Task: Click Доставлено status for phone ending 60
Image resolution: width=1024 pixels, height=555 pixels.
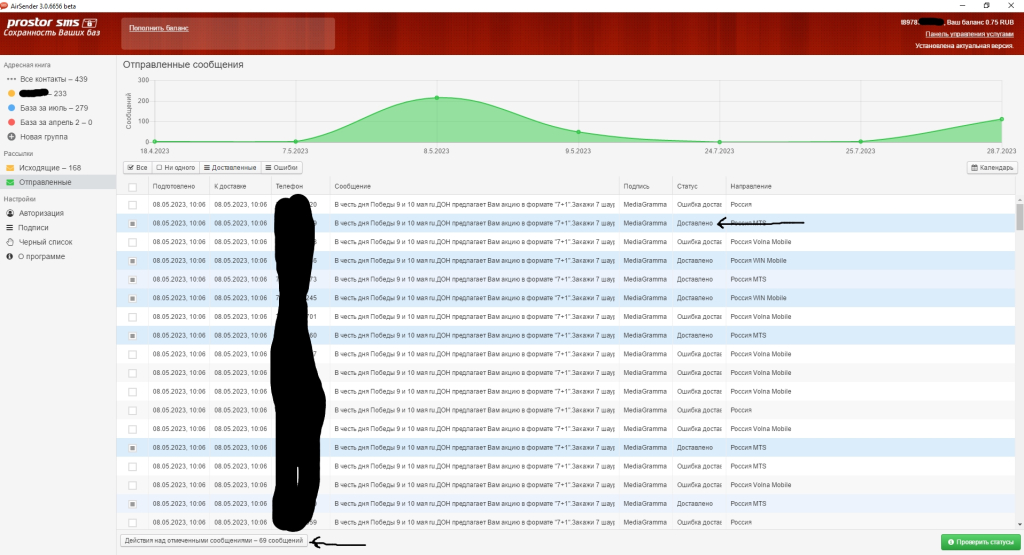Action: [x=695, y=336]
